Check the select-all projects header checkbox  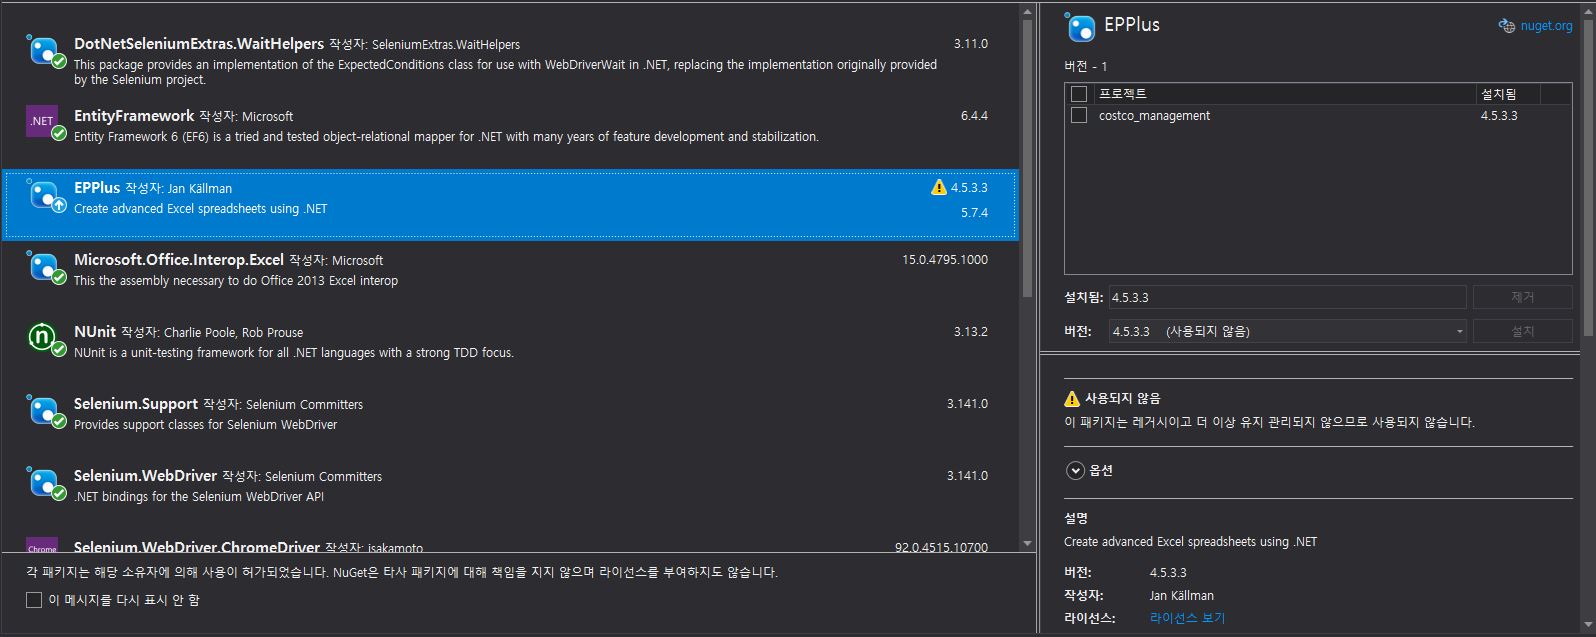(x=1078, y=94)
